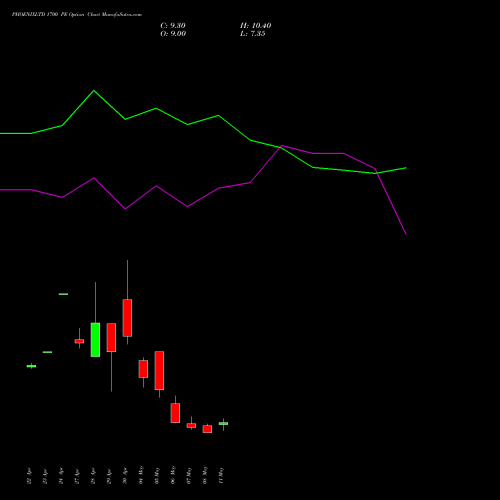The image size is (500, 500).
Task: Click the 07 May date label
Action: coord(189,475)
